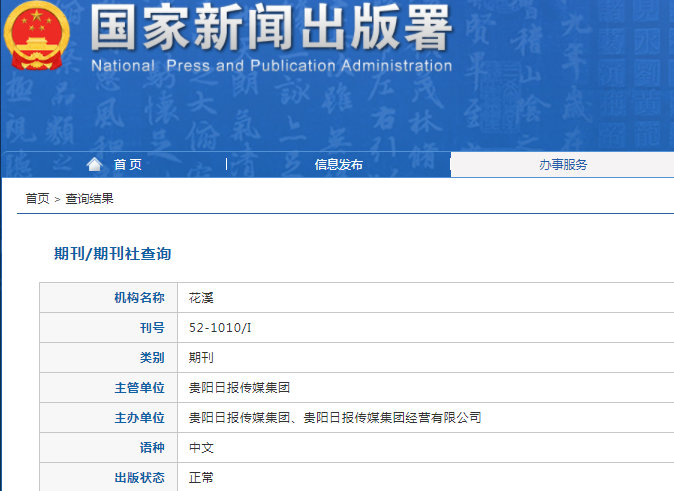Click the national emblem logo

(36, 35)
